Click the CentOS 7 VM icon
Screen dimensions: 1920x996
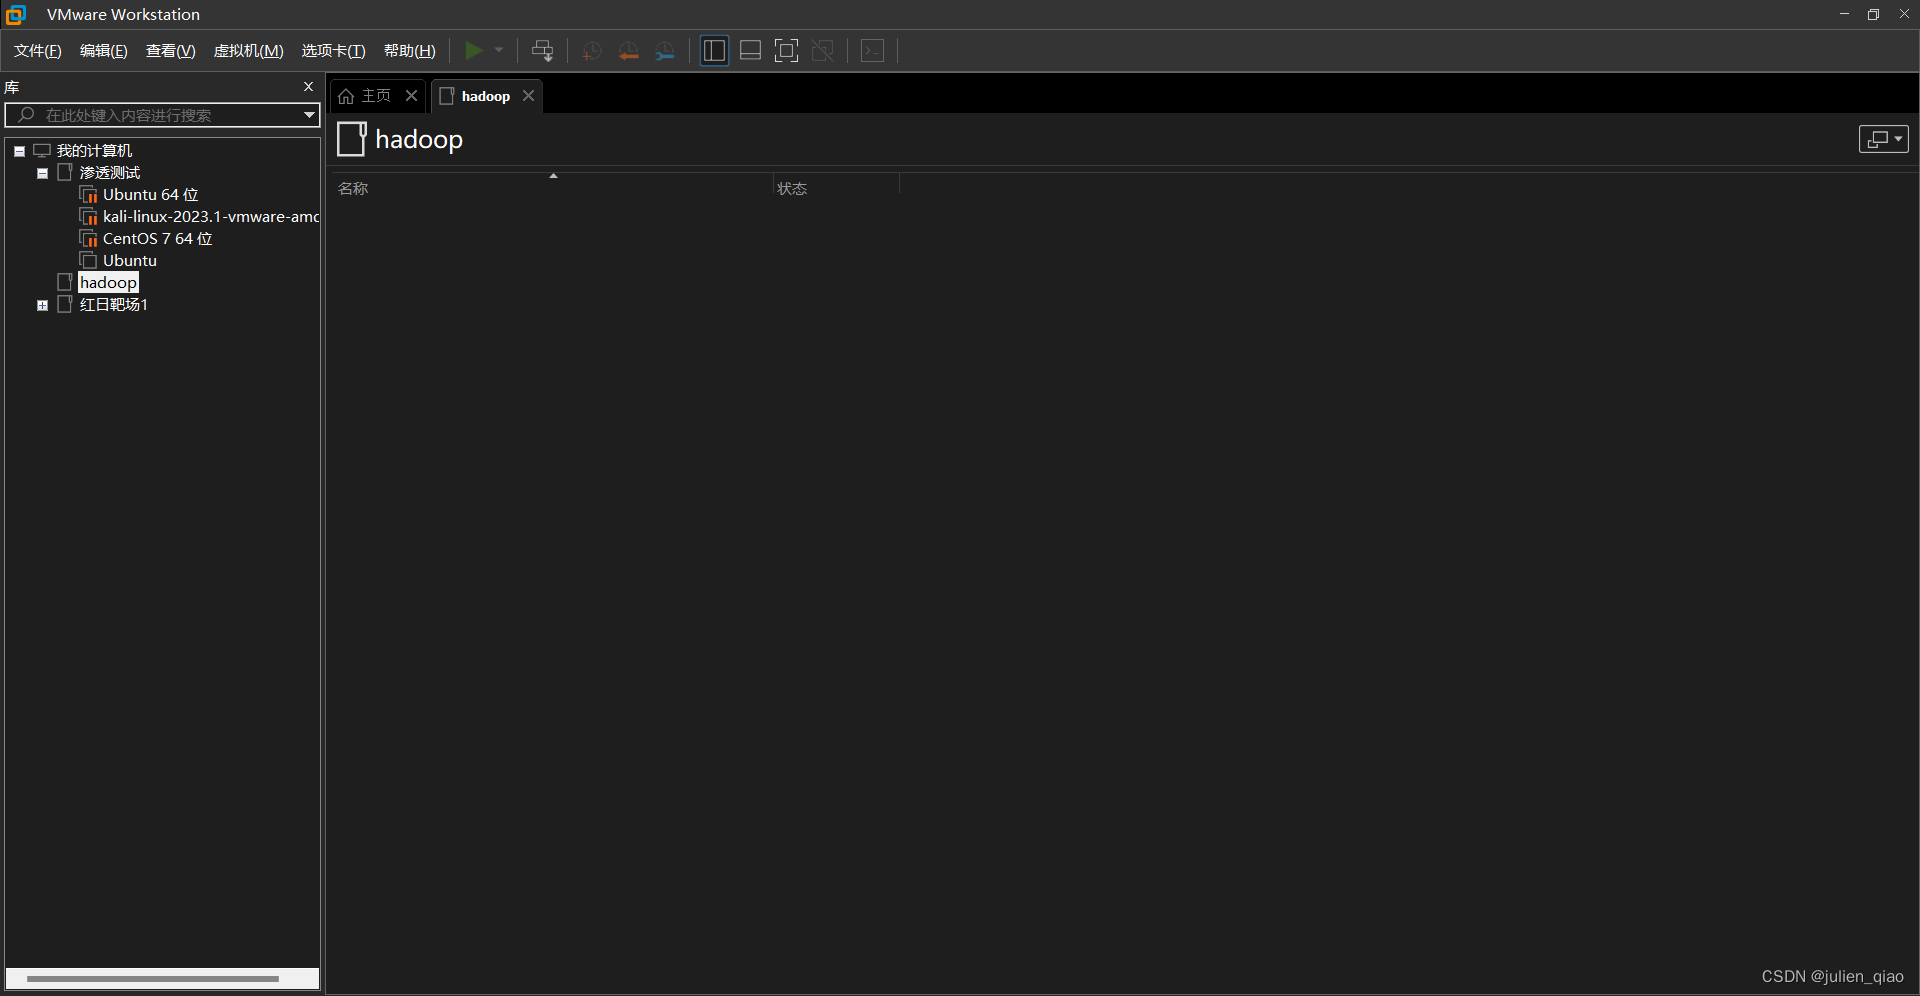coord(88,239)
